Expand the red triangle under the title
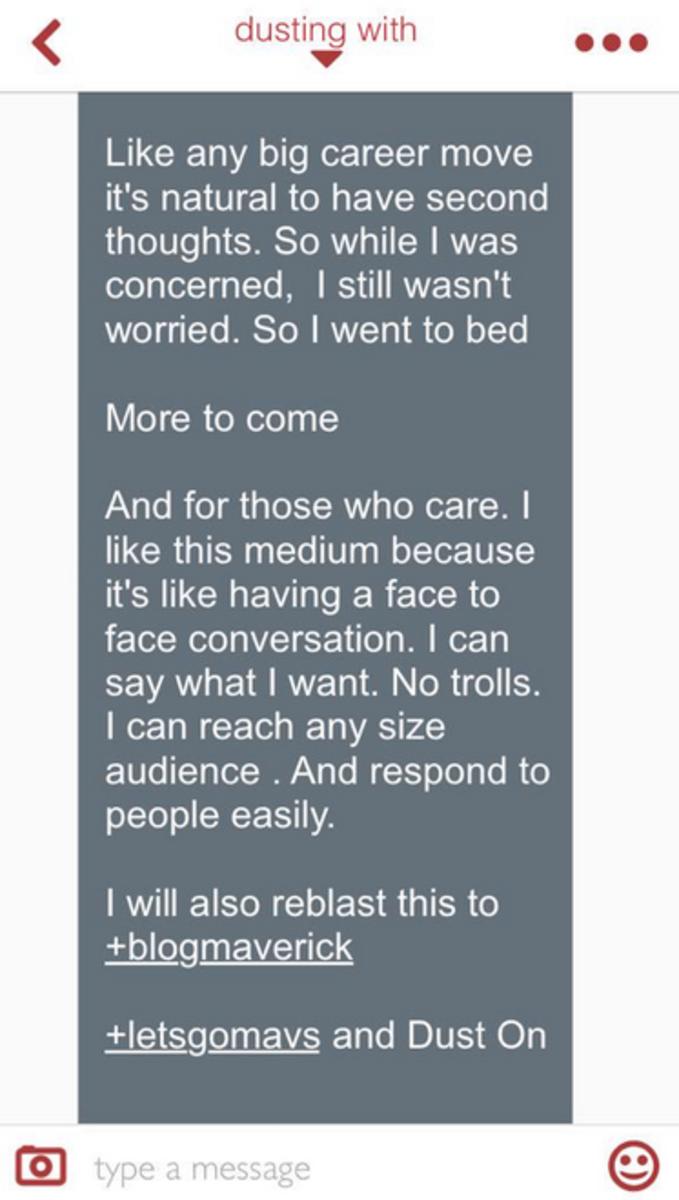The height and width of the screenshot is (1200, 679). (325, 60)
